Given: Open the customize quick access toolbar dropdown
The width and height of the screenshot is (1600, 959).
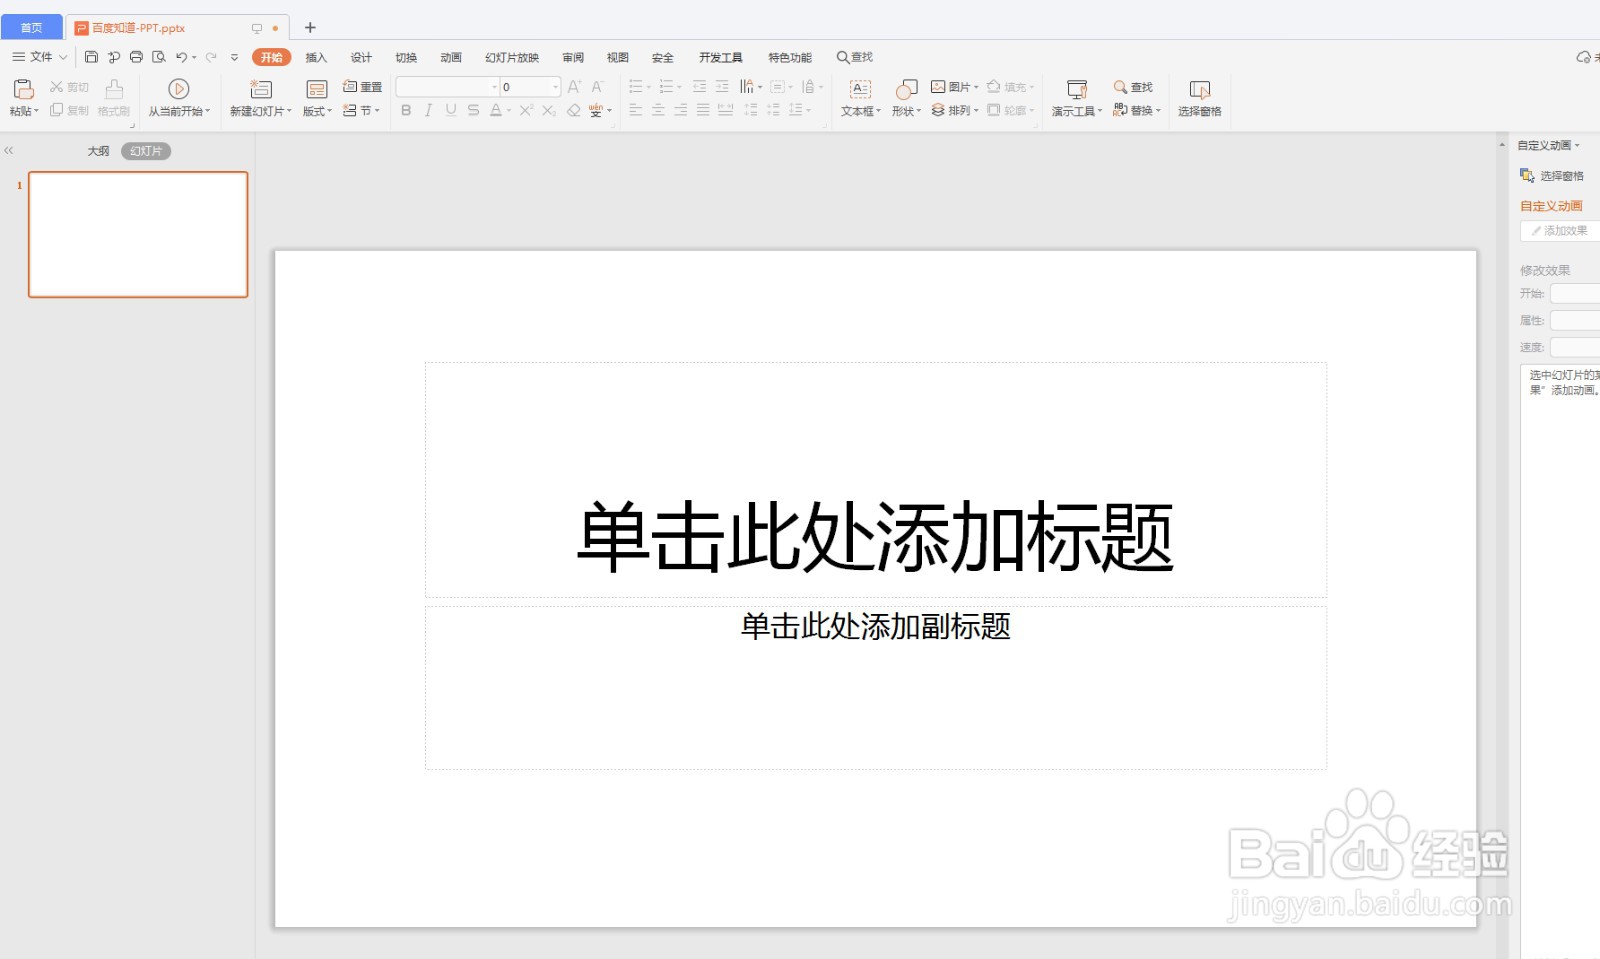Looking at the screenshot, I should point(235,57).
